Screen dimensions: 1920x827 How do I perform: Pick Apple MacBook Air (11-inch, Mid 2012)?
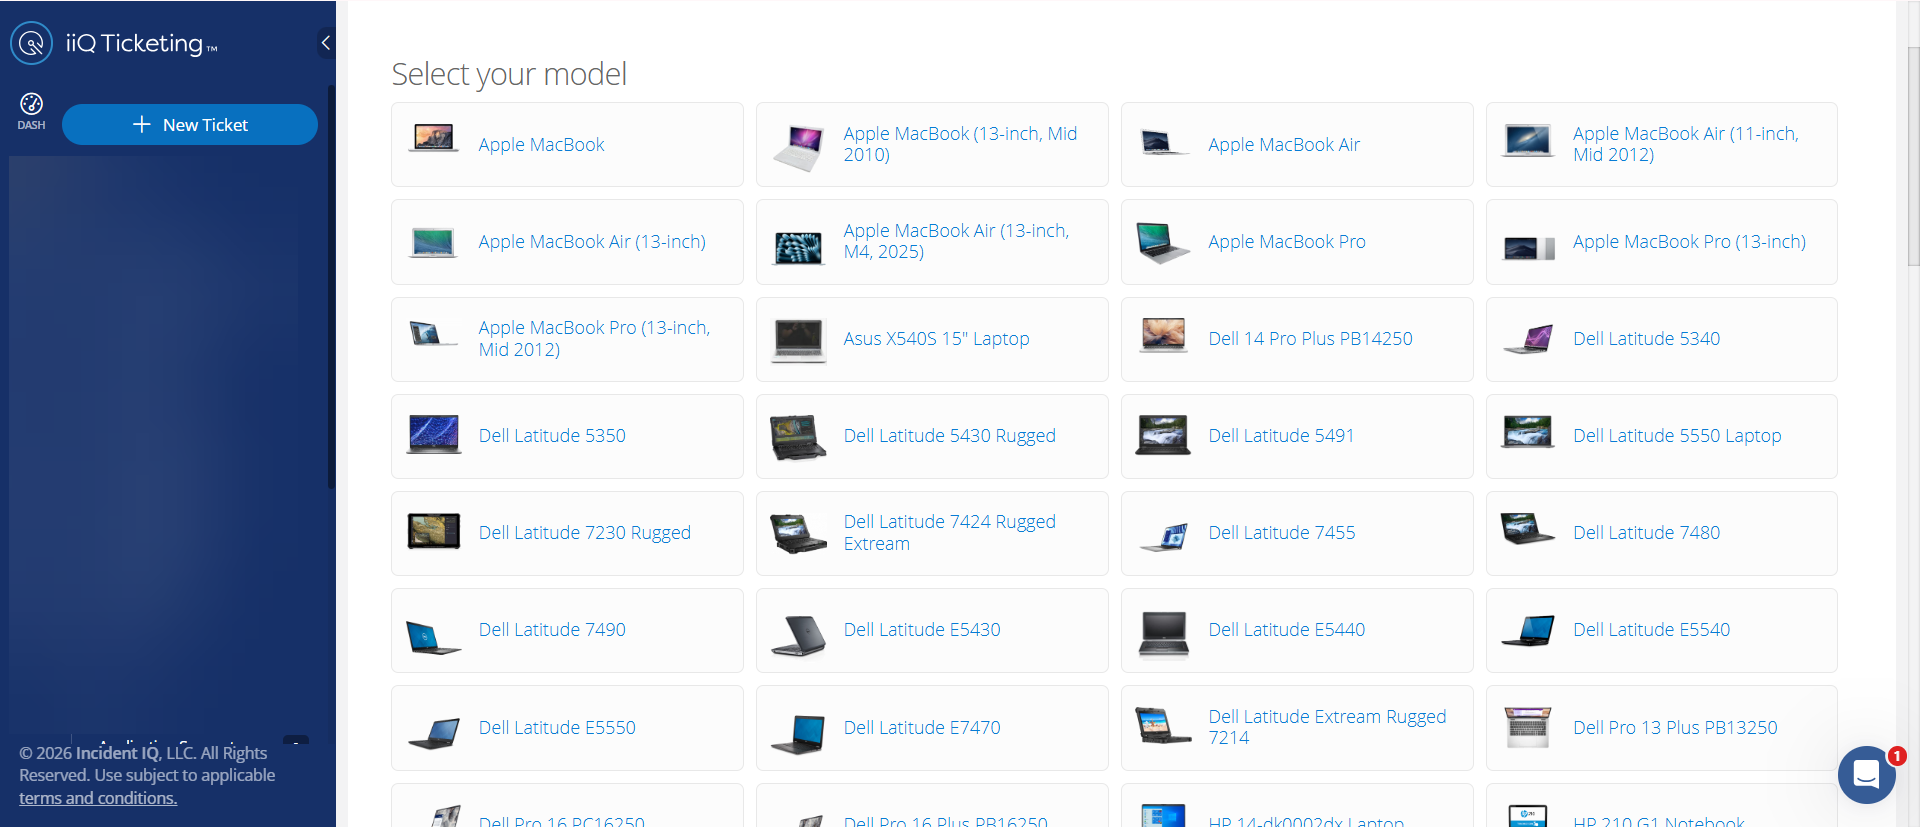click(1685, 144)
